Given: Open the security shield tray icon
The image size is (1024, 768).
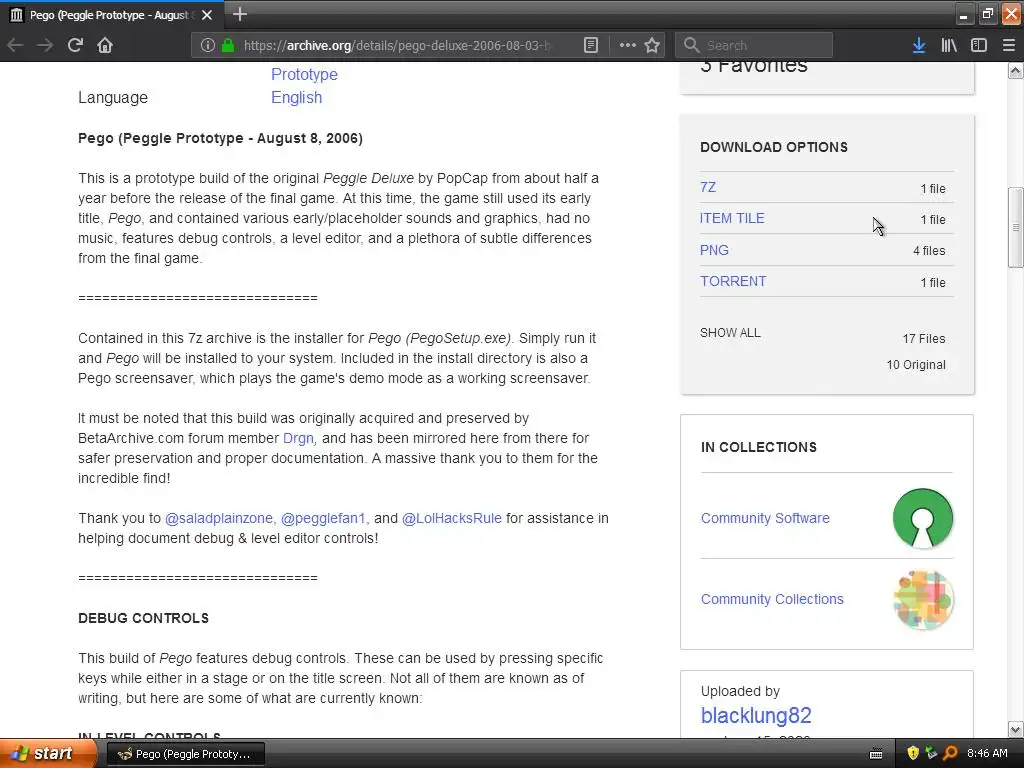Looking at the screenshot, I should 913,753.
